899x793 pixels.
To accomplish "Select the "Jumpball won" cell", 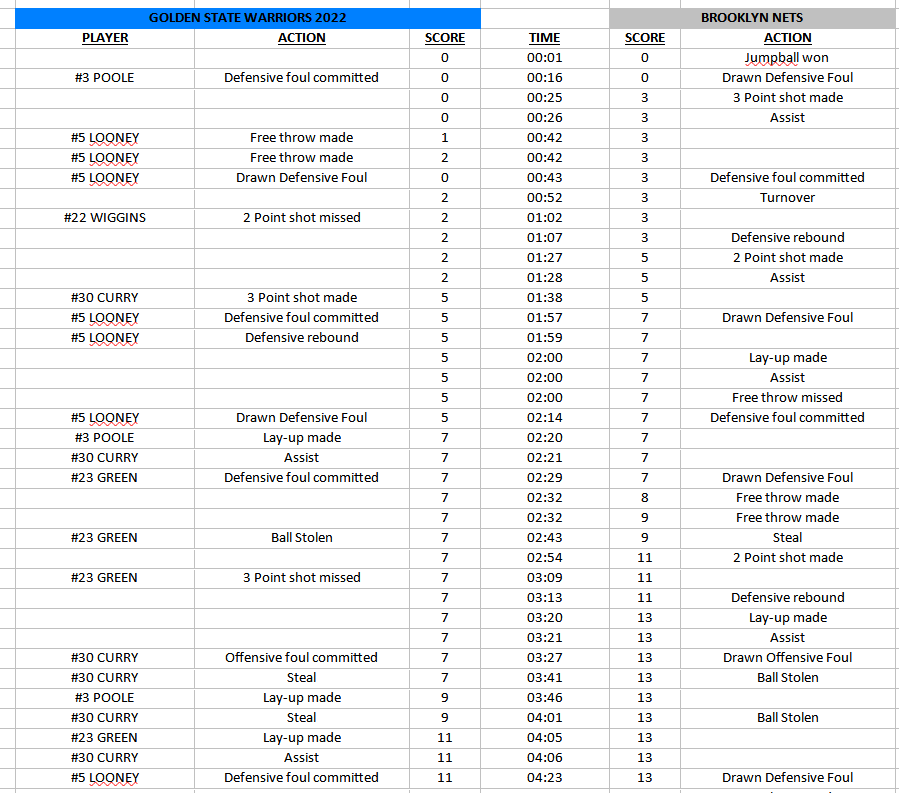I will [788, 58].
